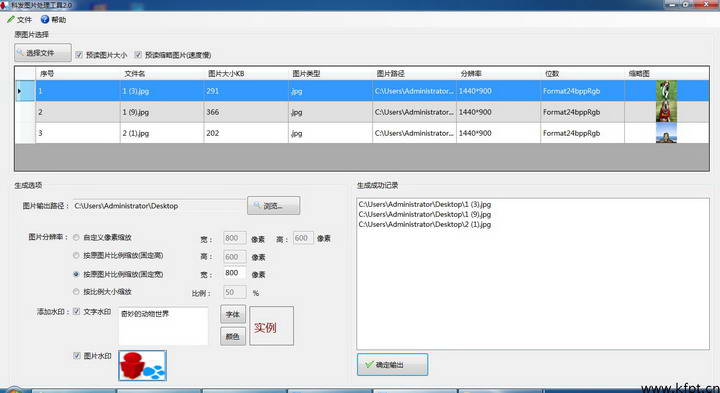Viewport: 720px width, 393px height.
Task: Toggle the 预读缩略图片 checkbox
Action: tap(138, 55)
